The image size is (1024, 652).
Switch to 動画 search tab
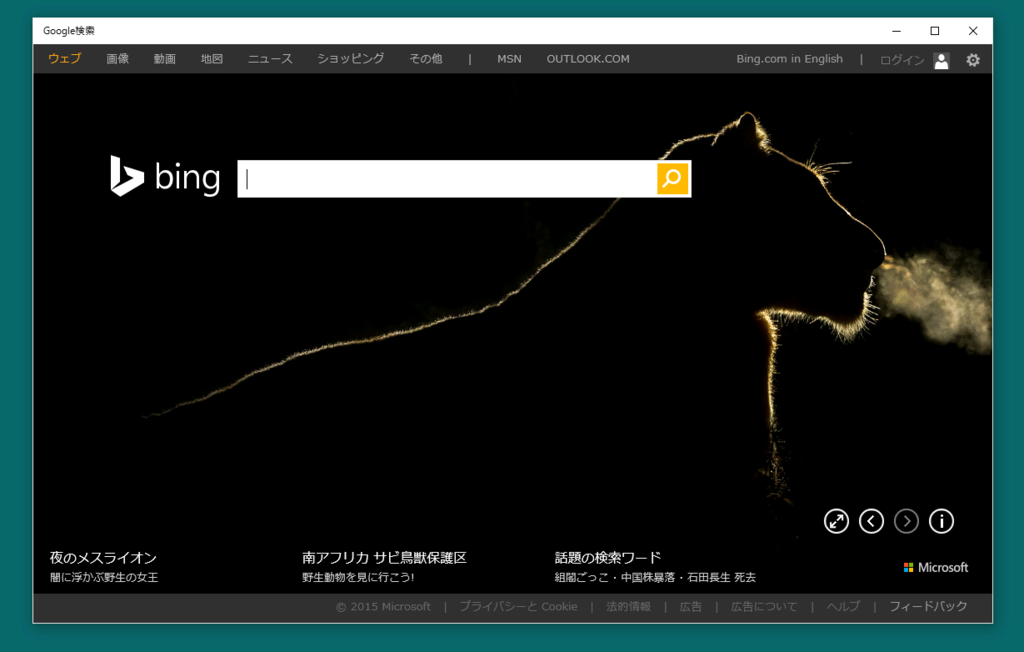click(165, 59)
